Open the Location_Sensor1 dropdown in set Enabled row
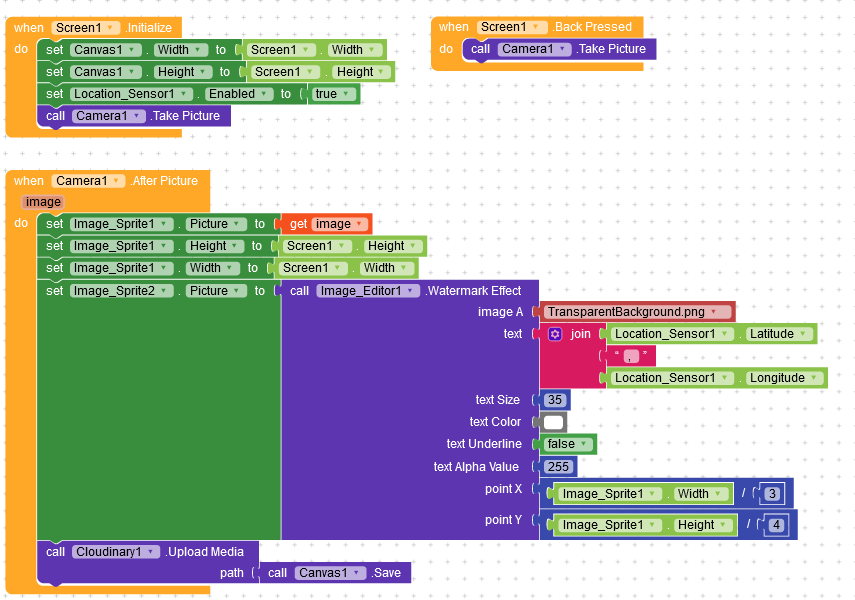 (131, 94)
